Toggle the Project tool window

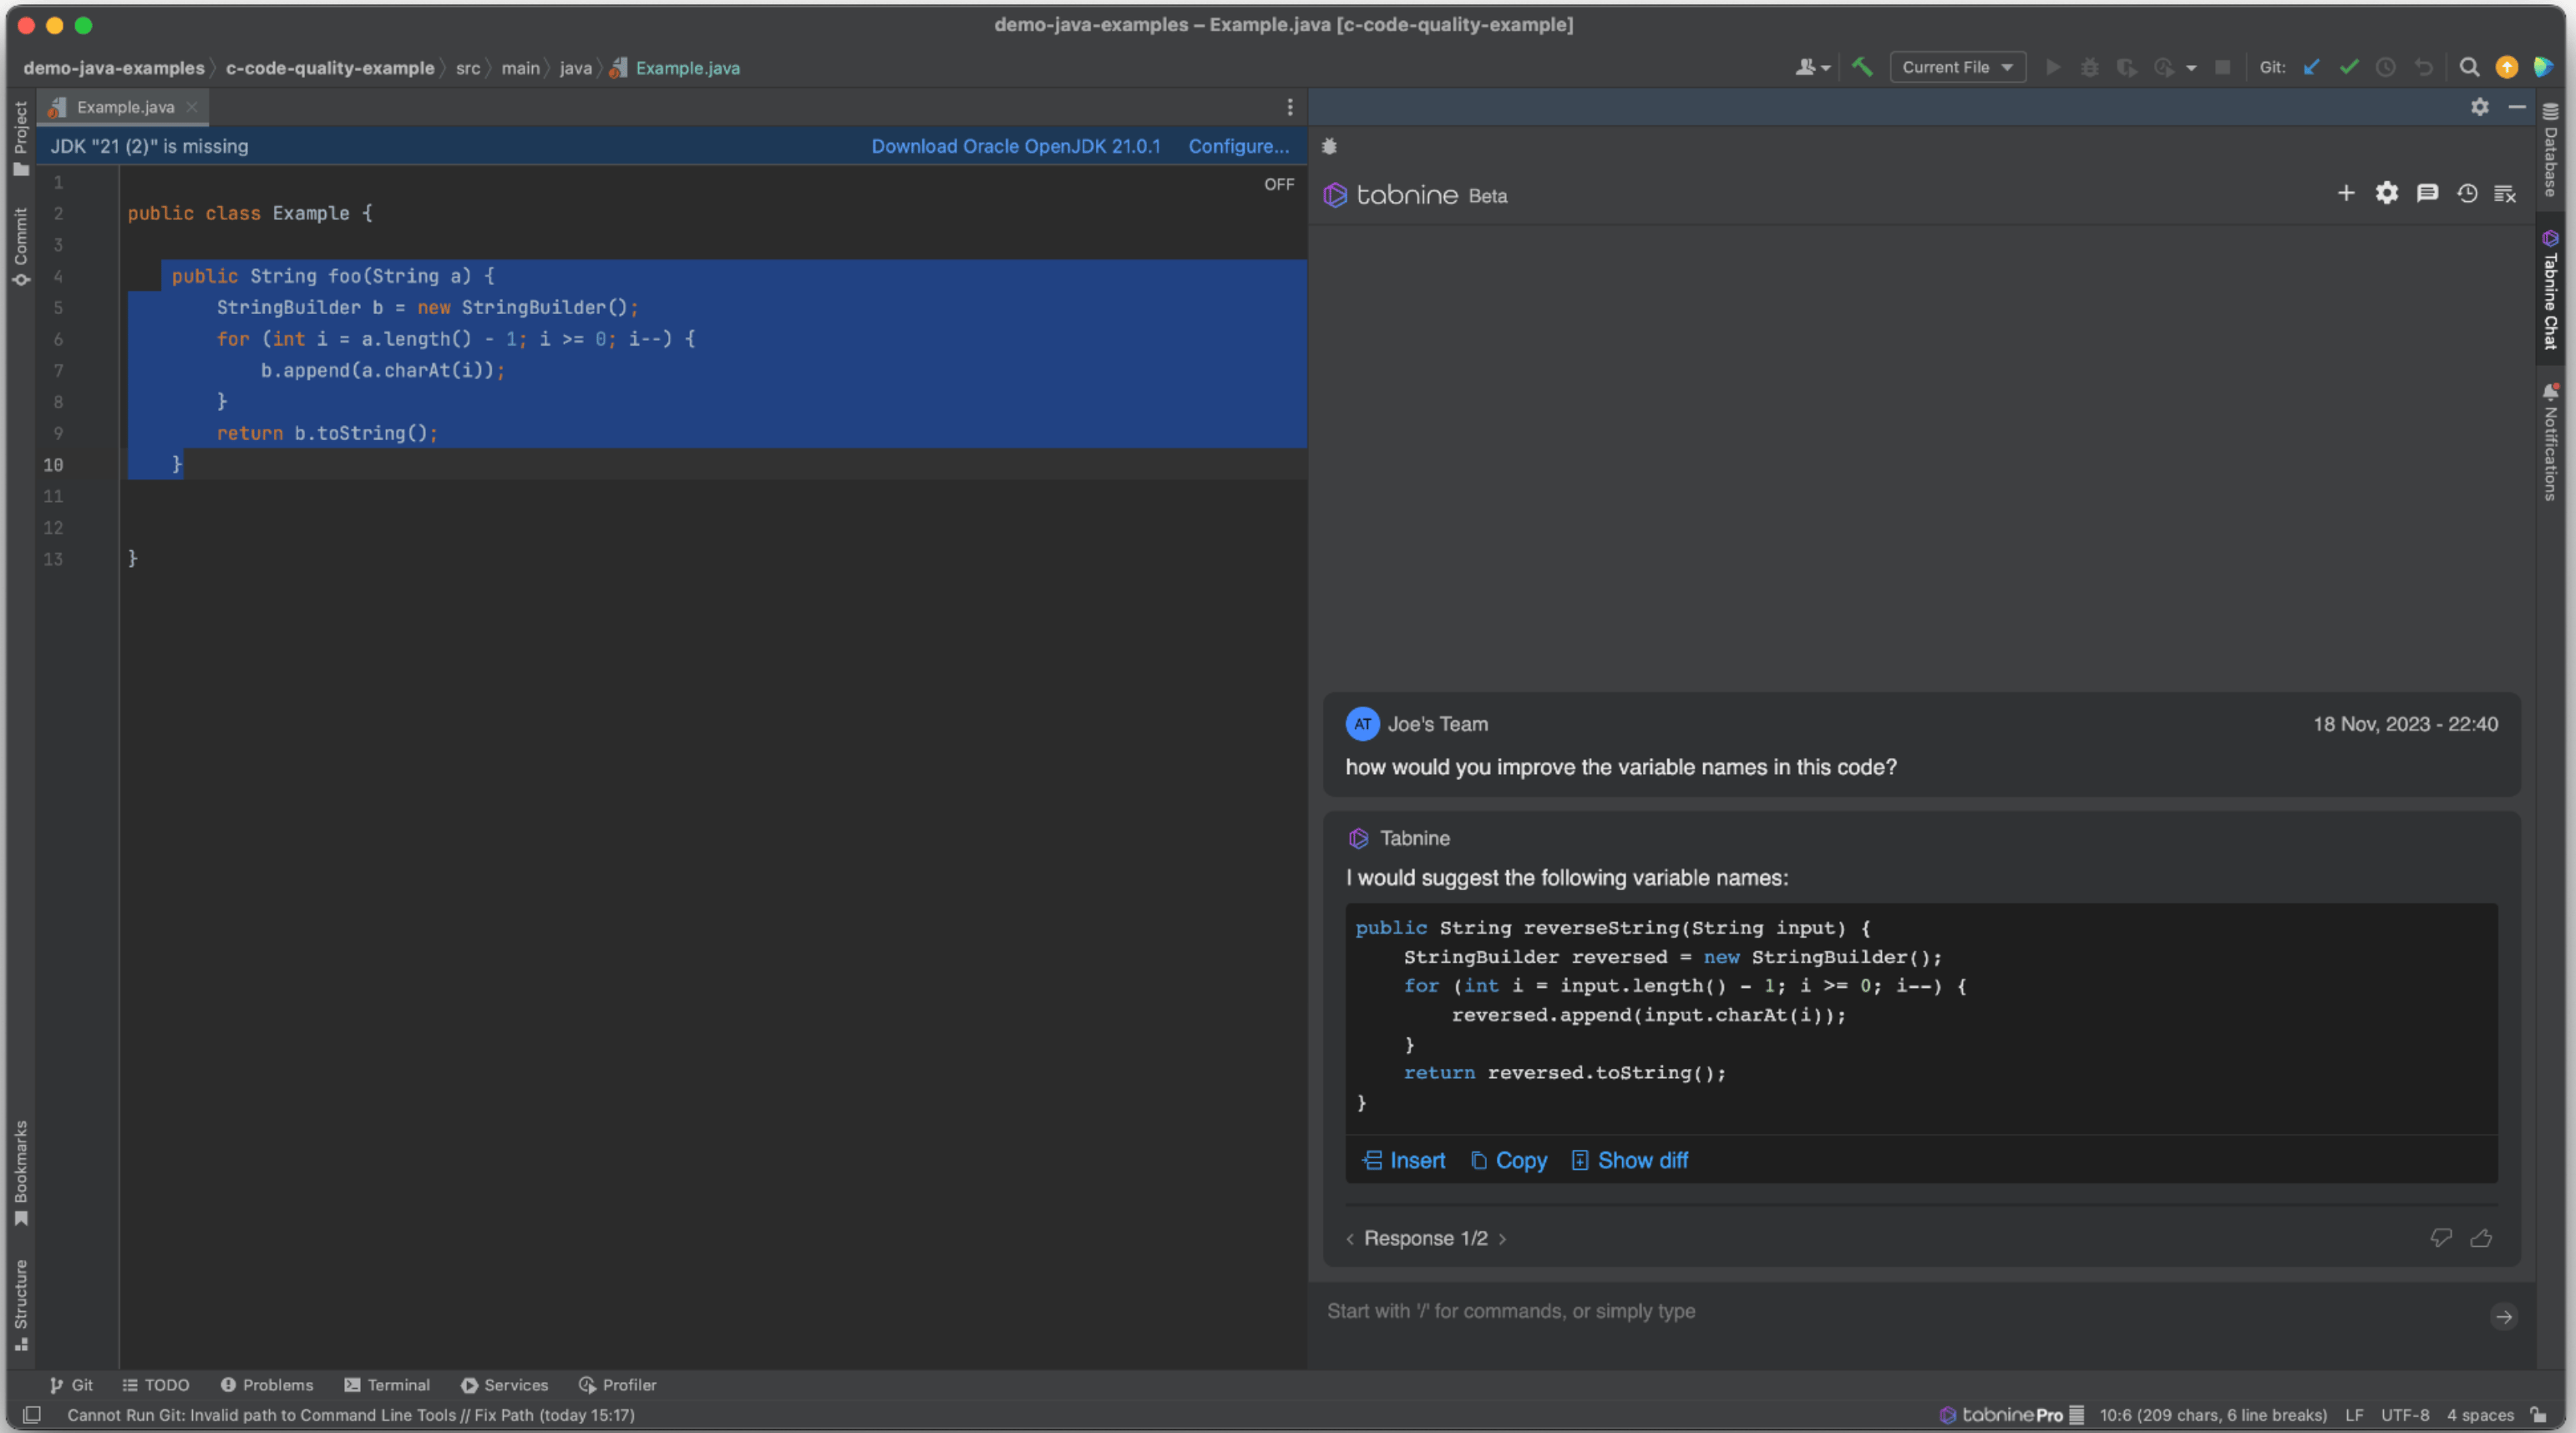[20, 137]
